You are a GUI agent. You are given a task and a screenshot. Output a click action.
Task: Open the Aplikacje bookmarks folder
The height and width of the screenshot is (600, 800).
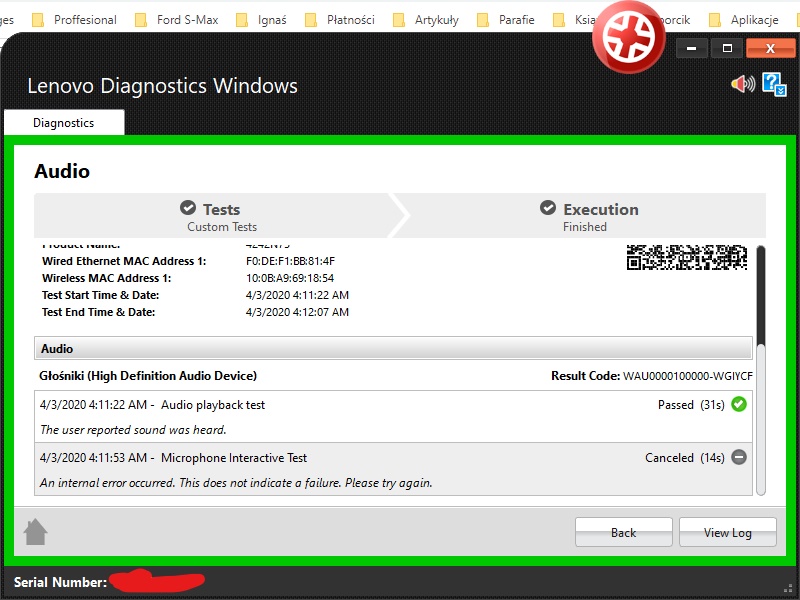(744, 20)
